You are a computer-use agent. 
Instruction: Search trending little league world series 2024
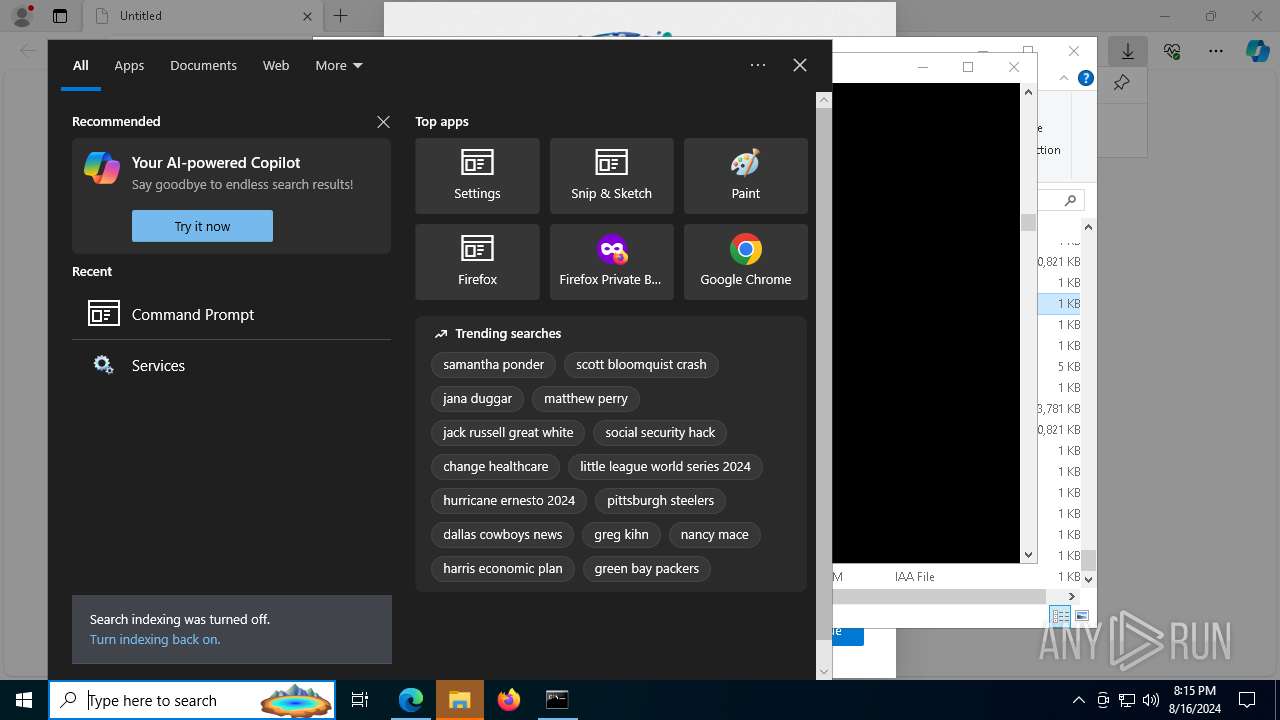pyautogui.click(x=665, y=467)
